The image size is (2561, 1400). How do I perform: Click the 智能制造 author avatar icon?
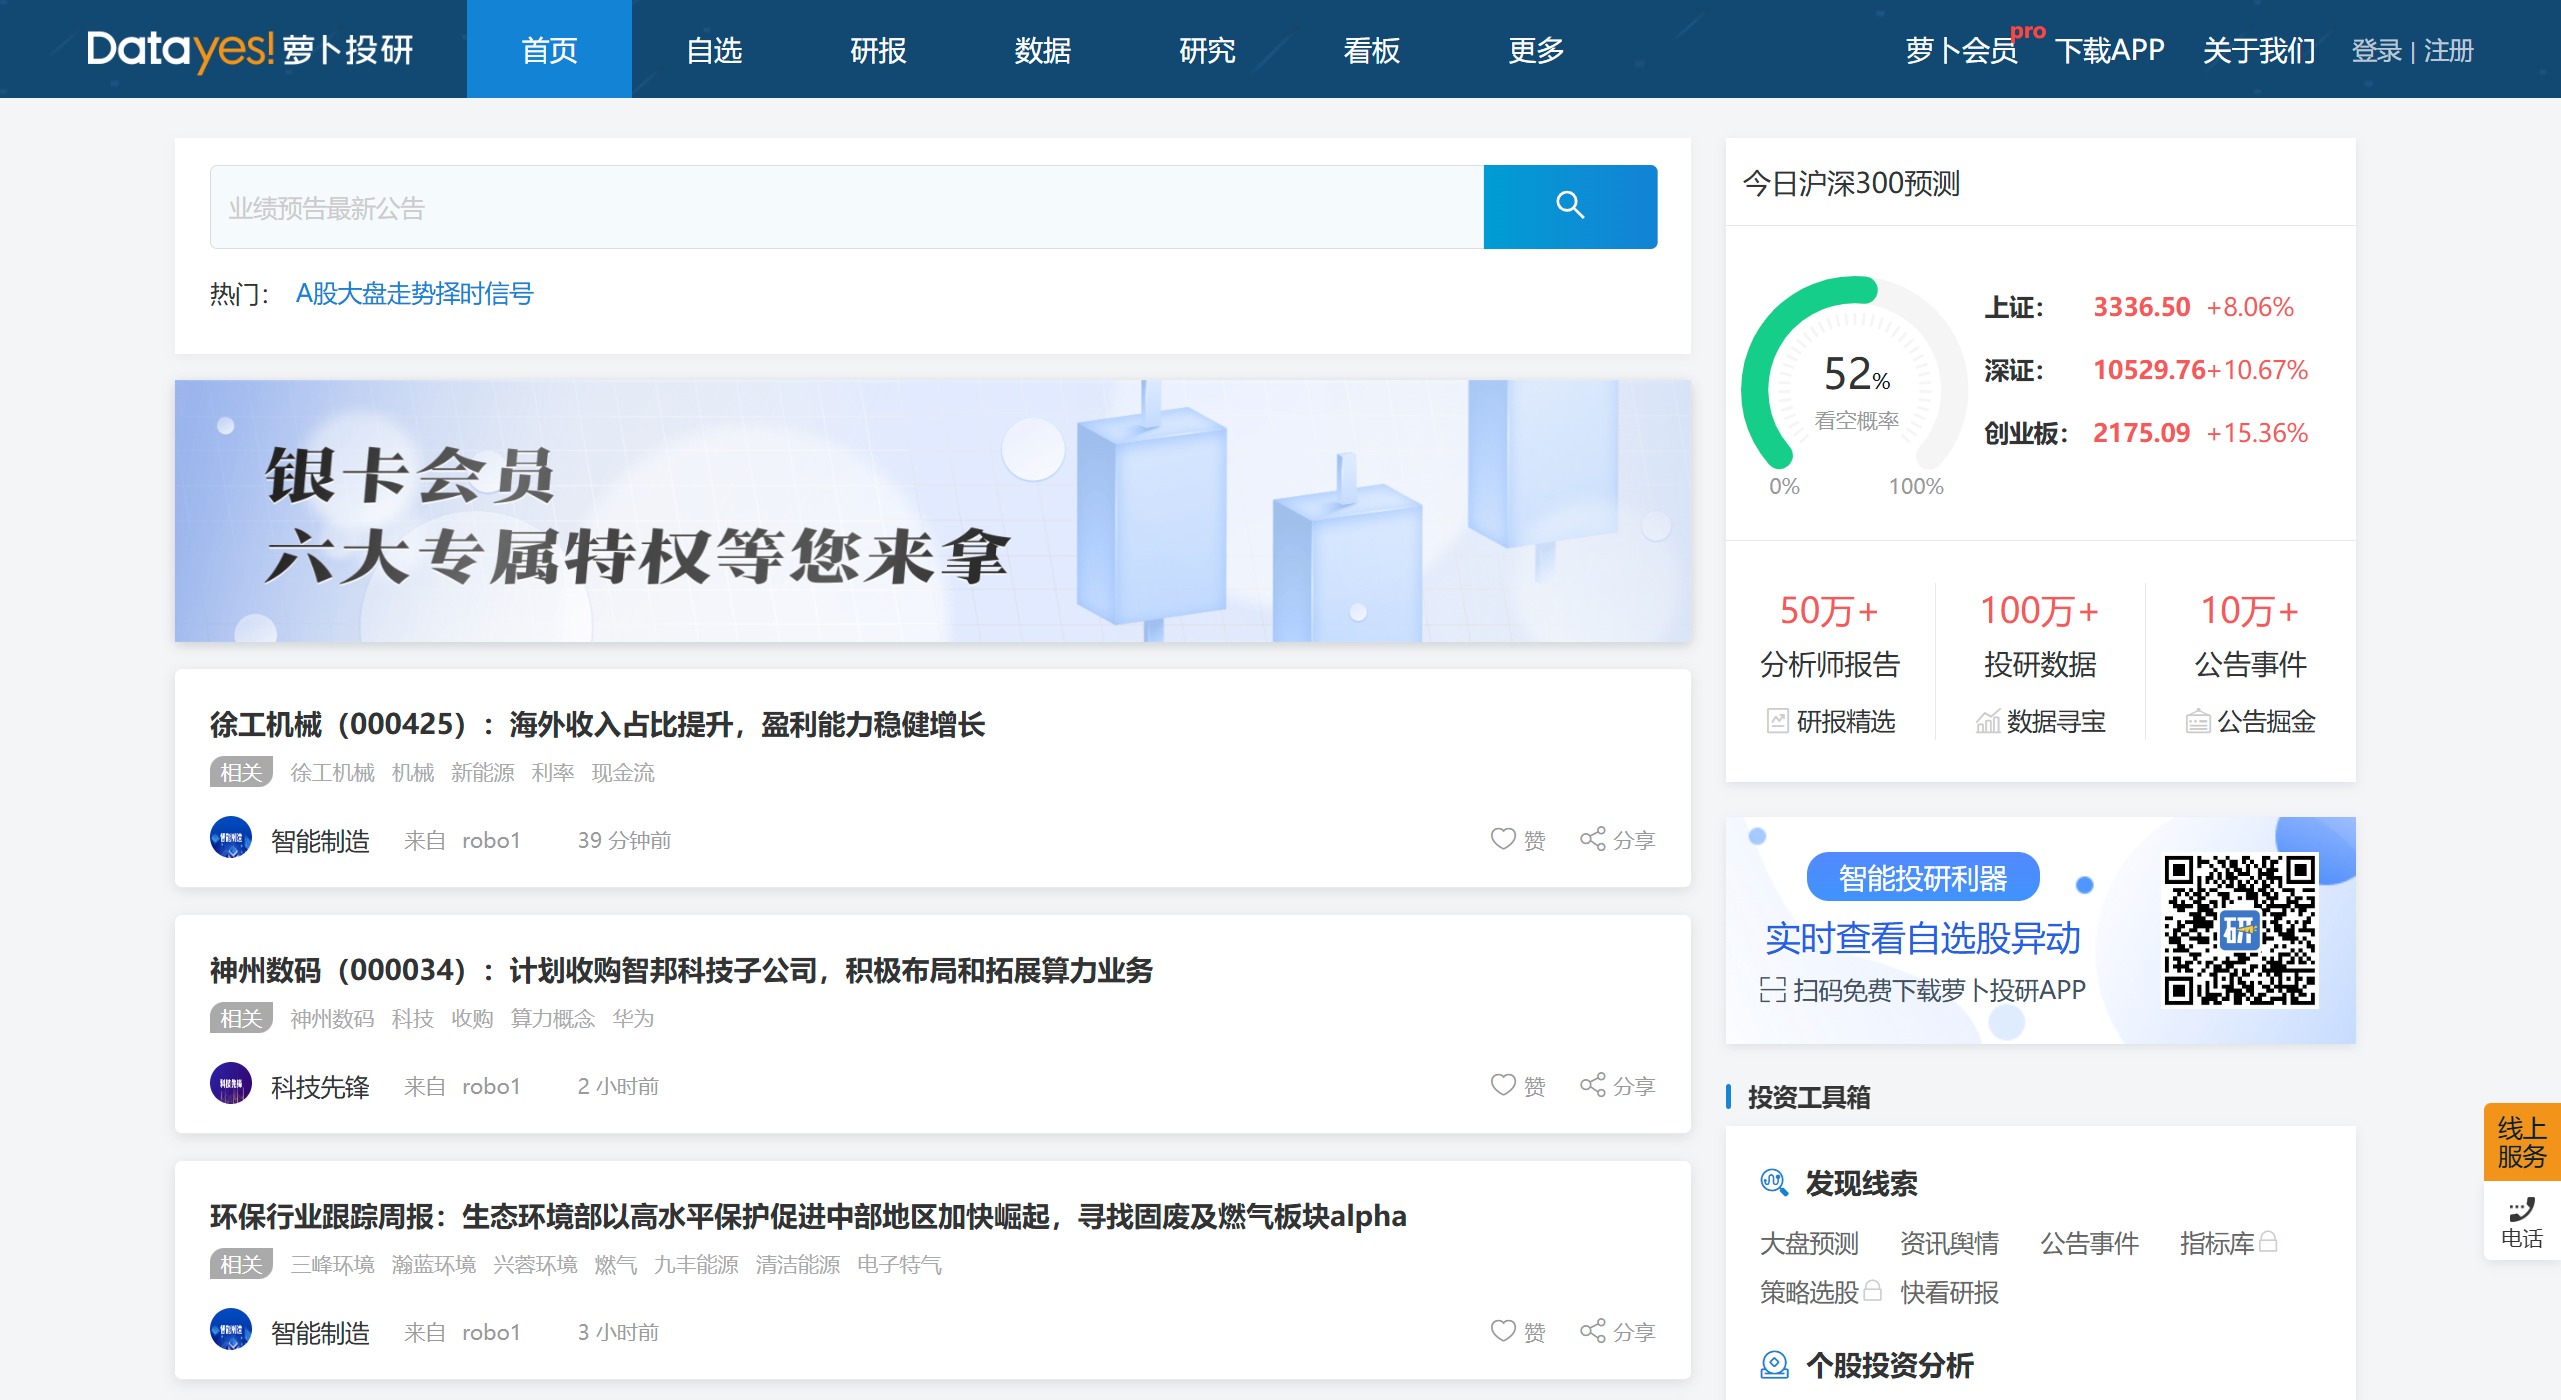(x=232, y=840)
